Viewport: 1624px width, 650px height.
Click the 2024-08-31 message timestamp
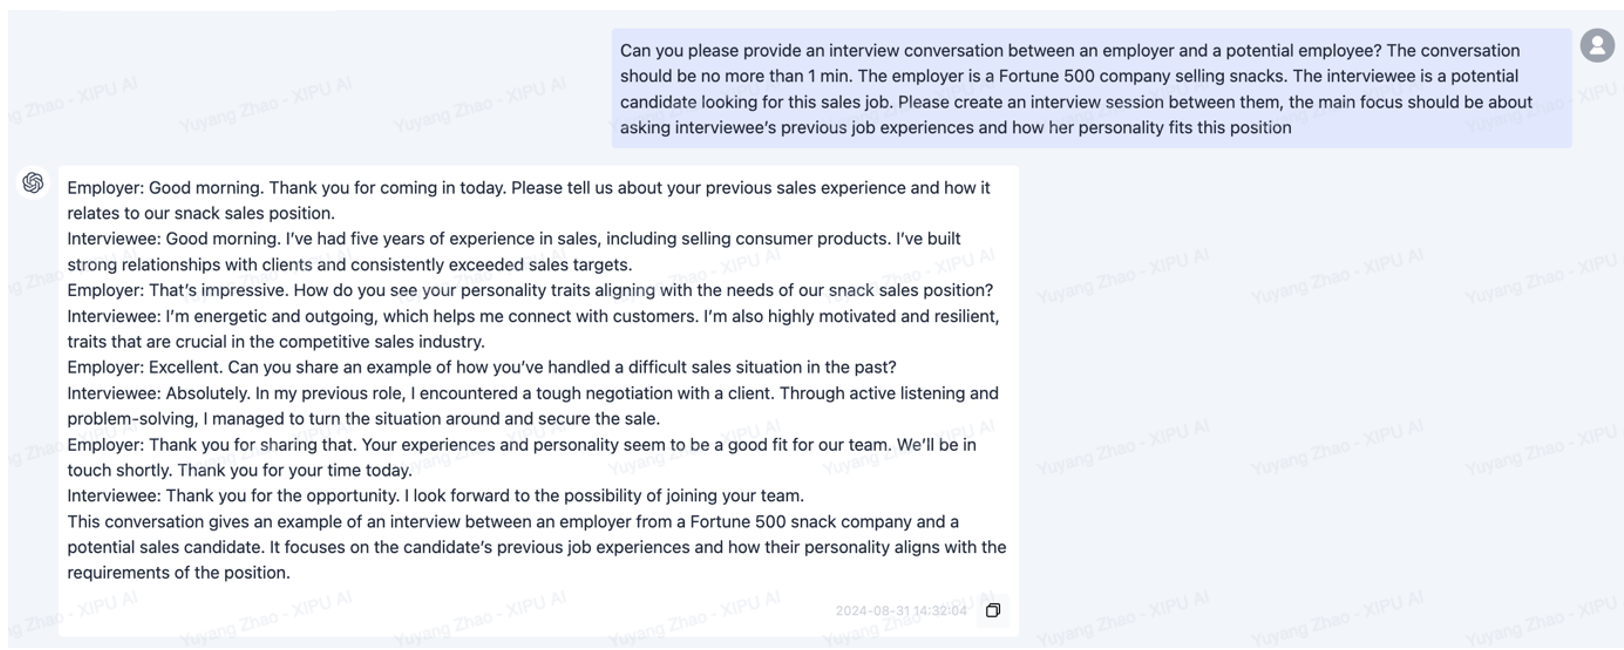[x=900, y=610]
